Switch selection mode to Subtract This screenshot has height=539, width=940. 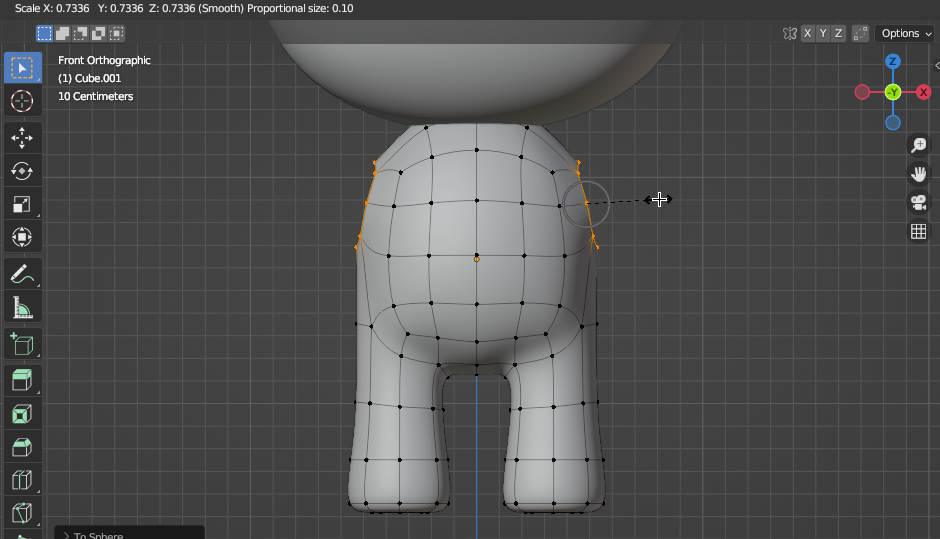click(x=80, y=34)
